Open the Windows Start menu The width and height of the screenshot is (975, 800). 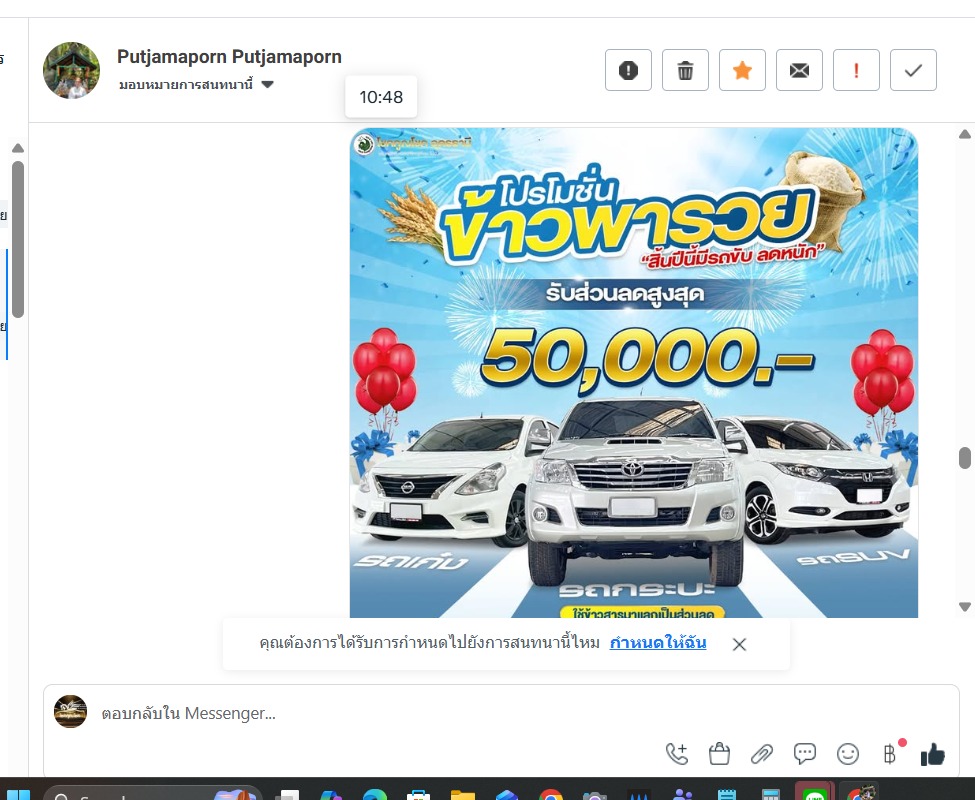click(17, 796)
